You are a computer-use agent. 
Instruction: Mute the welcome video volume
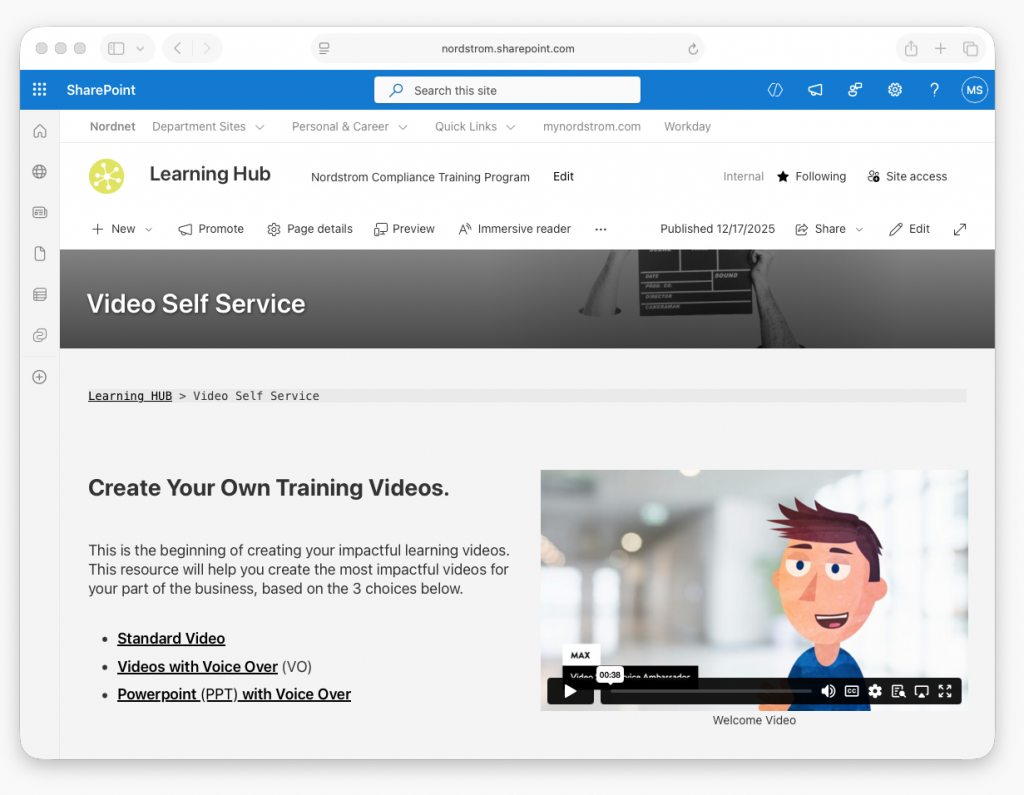[x=828, y=691]
